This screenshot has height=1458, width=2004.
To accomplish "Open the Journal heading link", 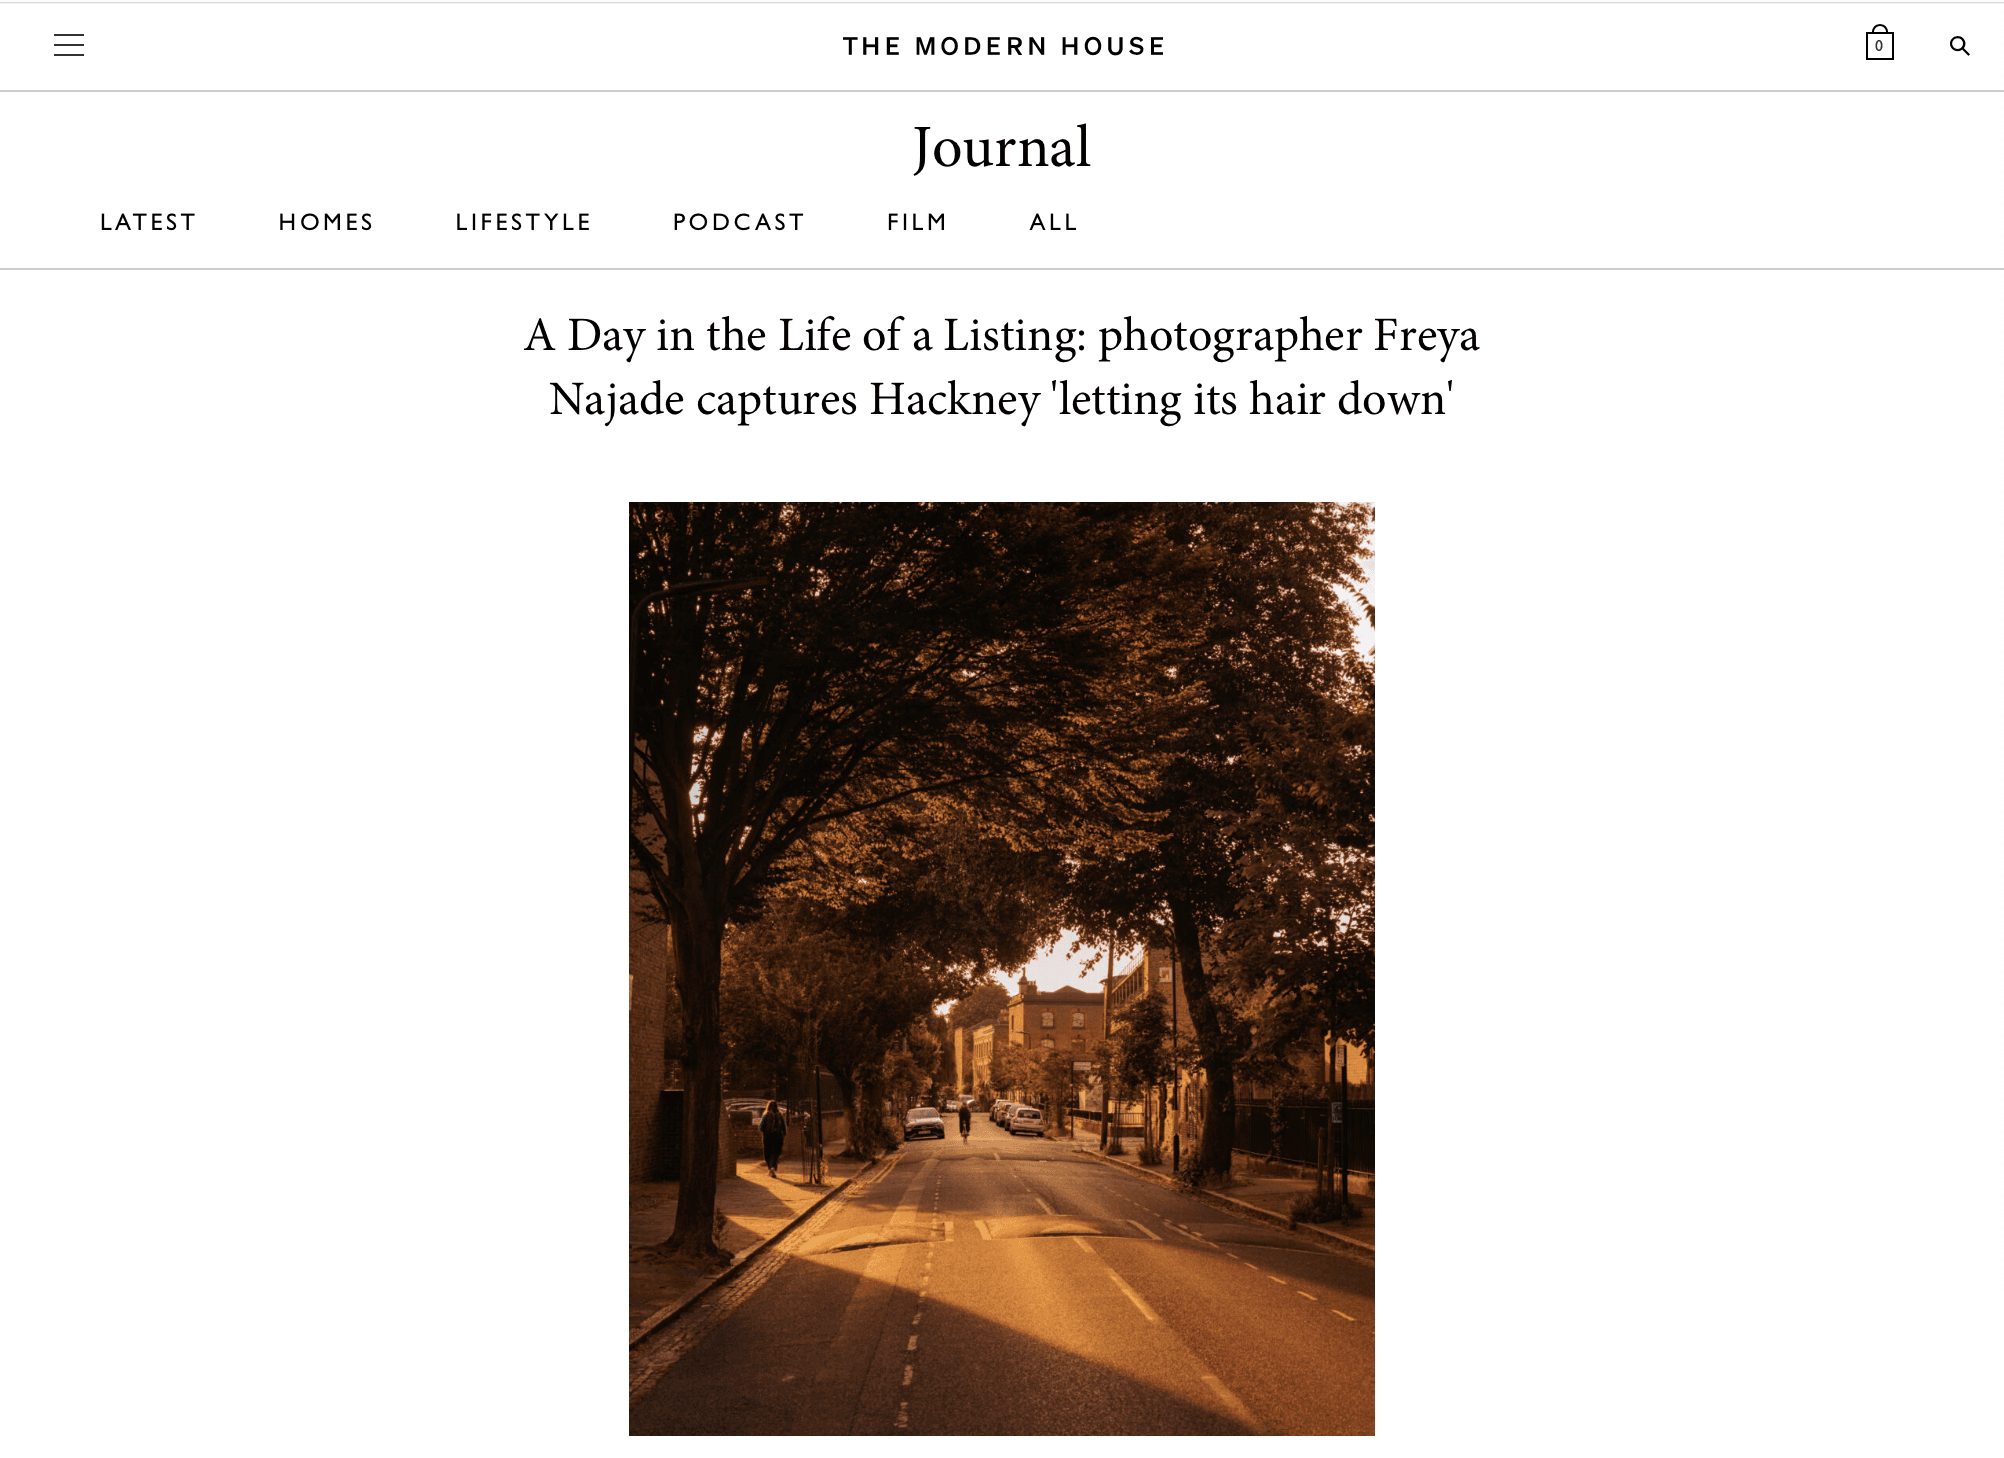I will pos(1002,148).
